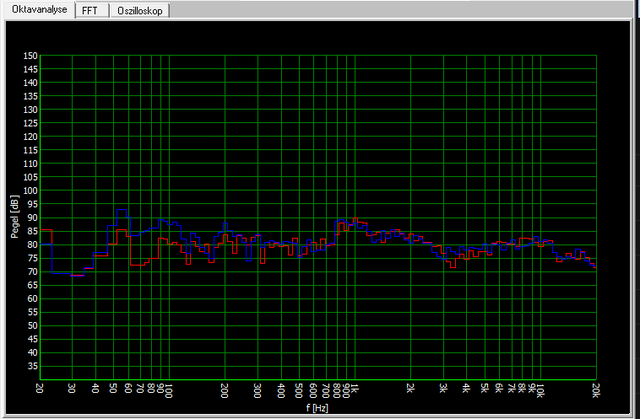Switch to the Oszilloskop tab
The width and height of the screenshot is (640, 419).
click(140, 11)
